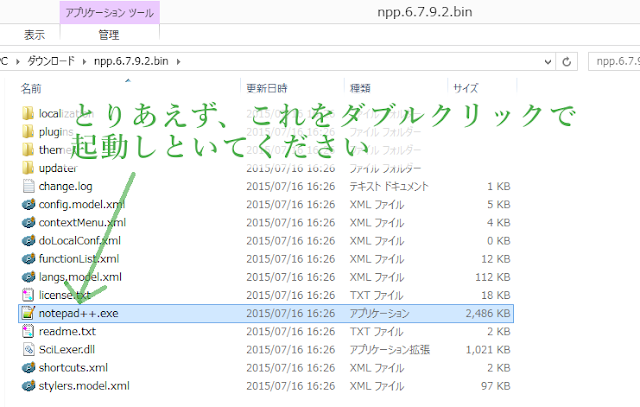This screenshot has width=640, height=407.
Task: Click the readme.txt file icon
Action: click(28, 331)
